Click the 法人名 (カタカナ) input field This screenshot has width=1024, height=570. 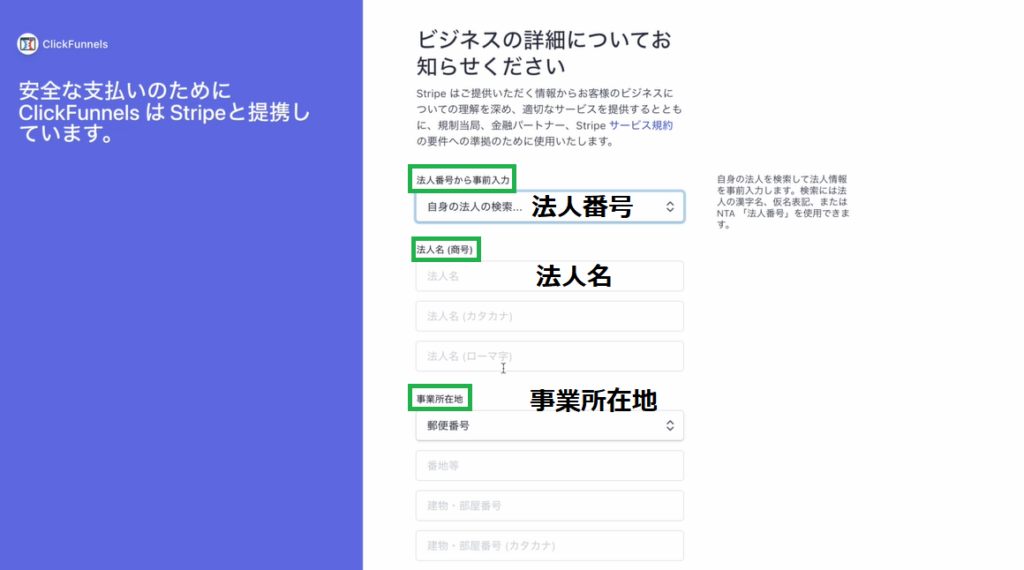[550, 316]
